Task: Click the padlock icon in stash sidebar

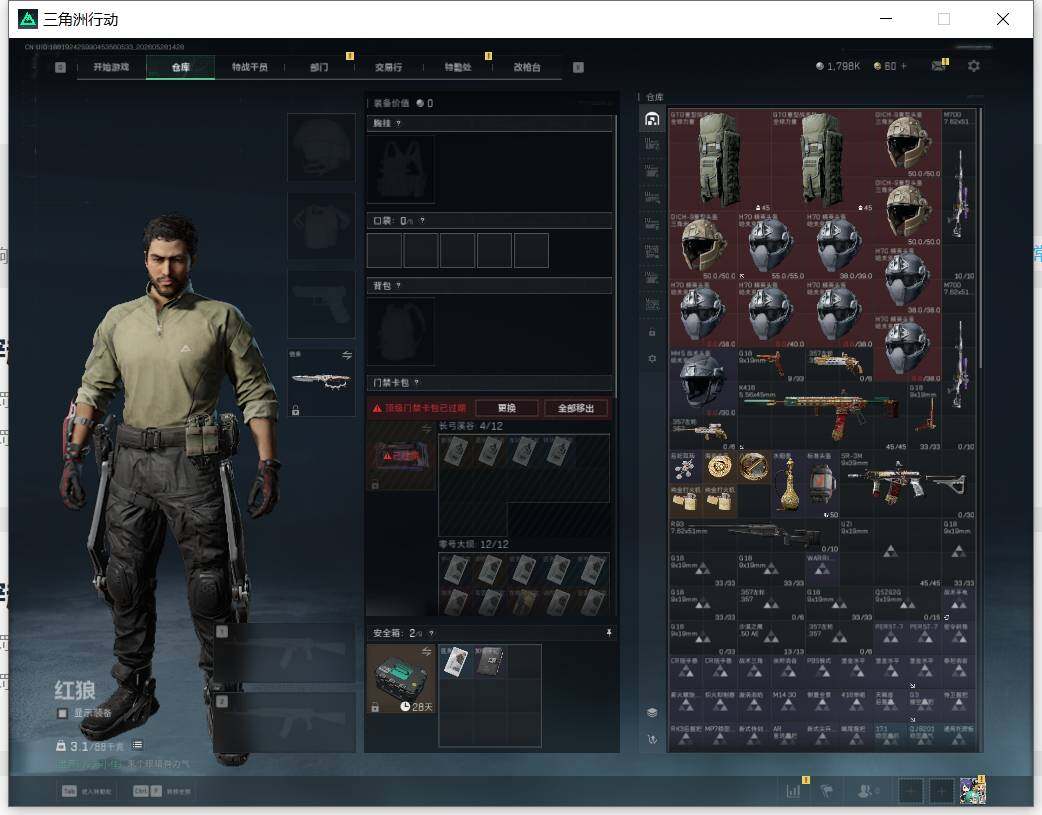Action: point(652,332)
